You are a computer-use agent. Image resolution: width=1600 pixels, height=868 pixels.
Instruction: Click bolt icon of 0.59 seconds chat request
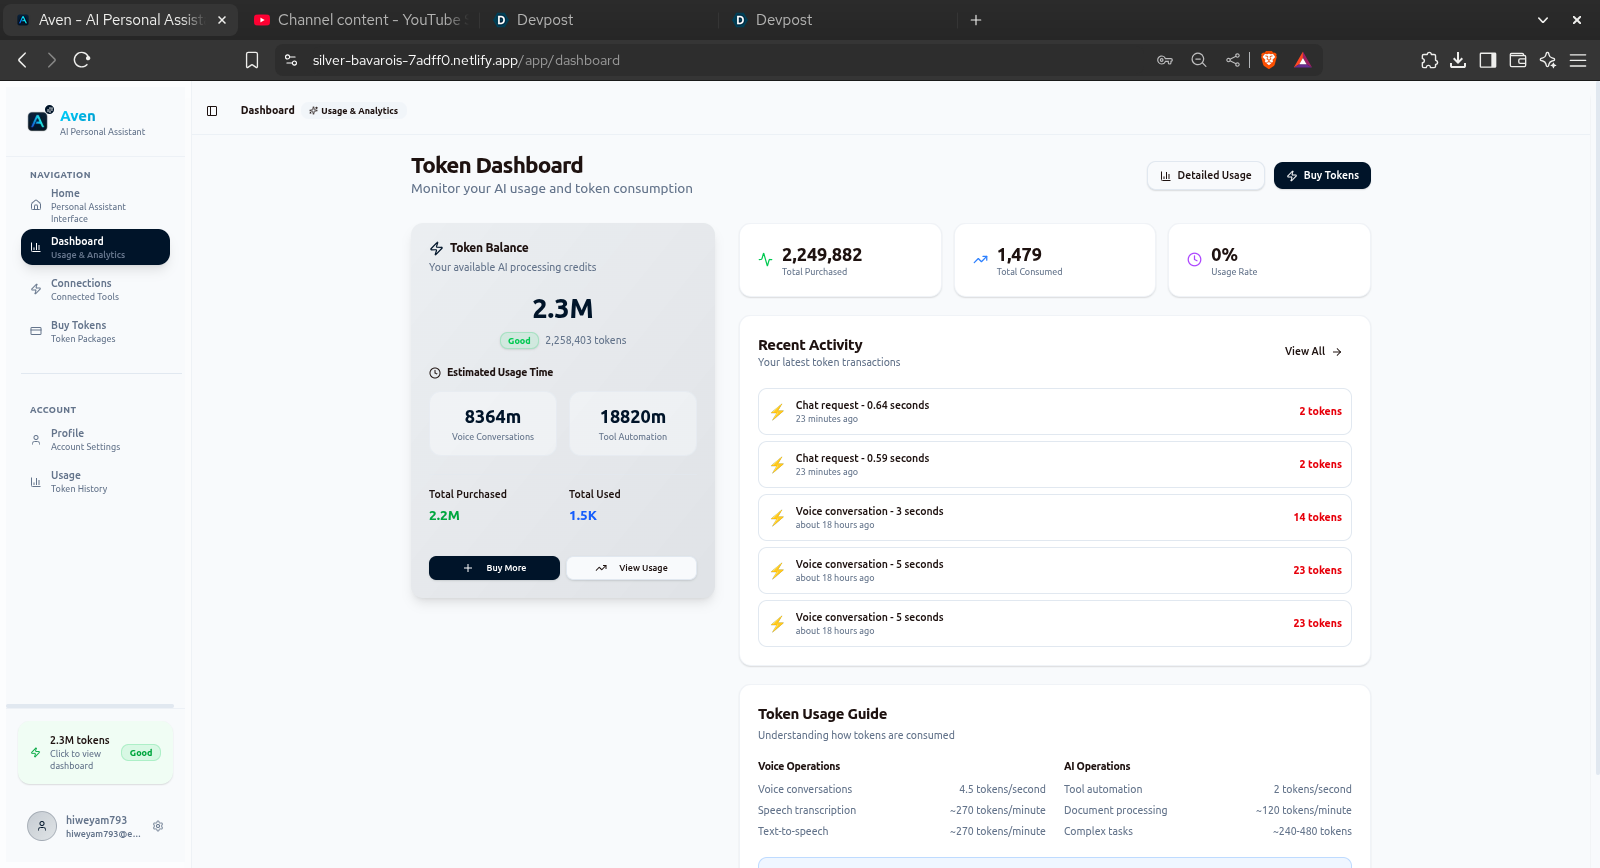(x=777, y=465)
